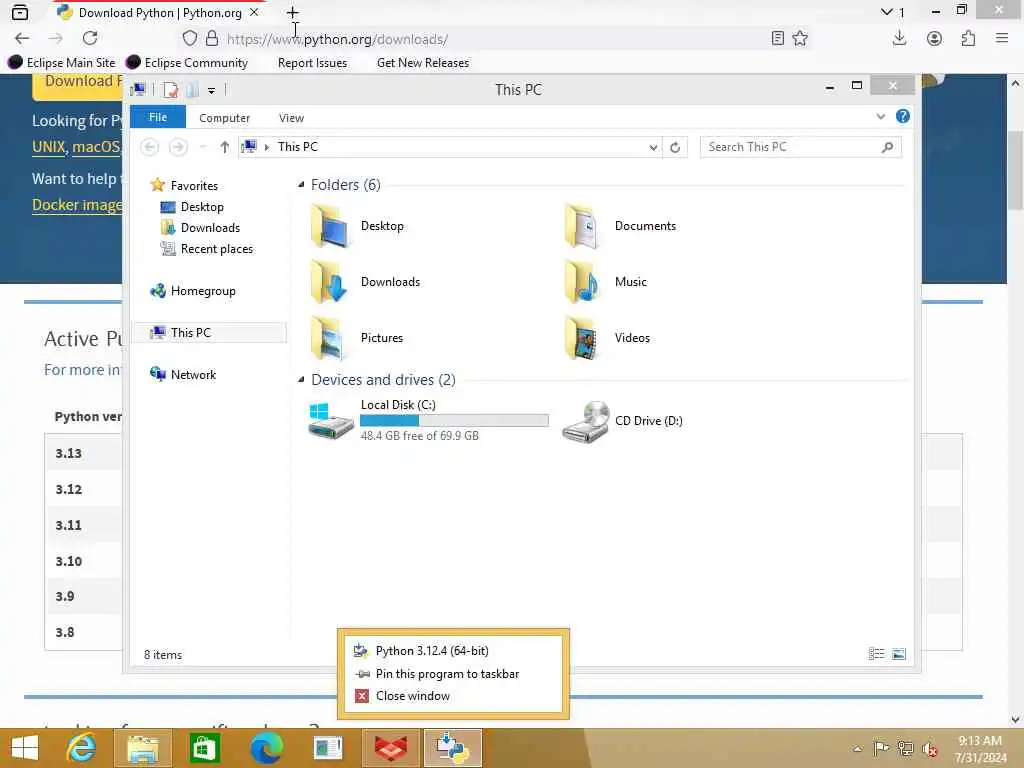Open new Firefox tab with plus button
Screen dimensions: 1024x768
click(293, 12)
